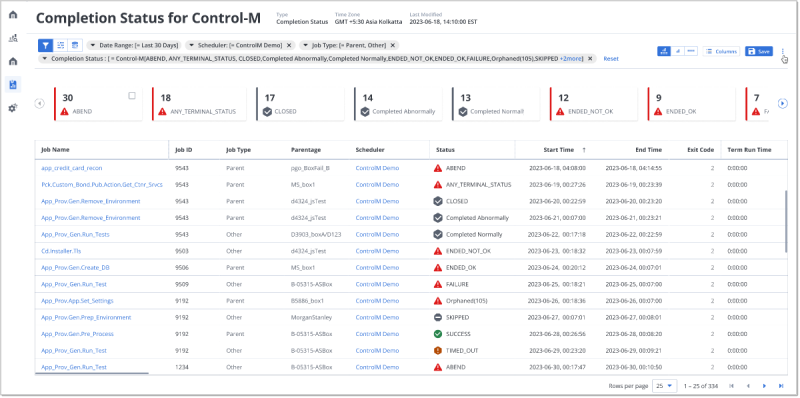Sort by the Job Type column header

pyautogui.click(x=238, y=150)
